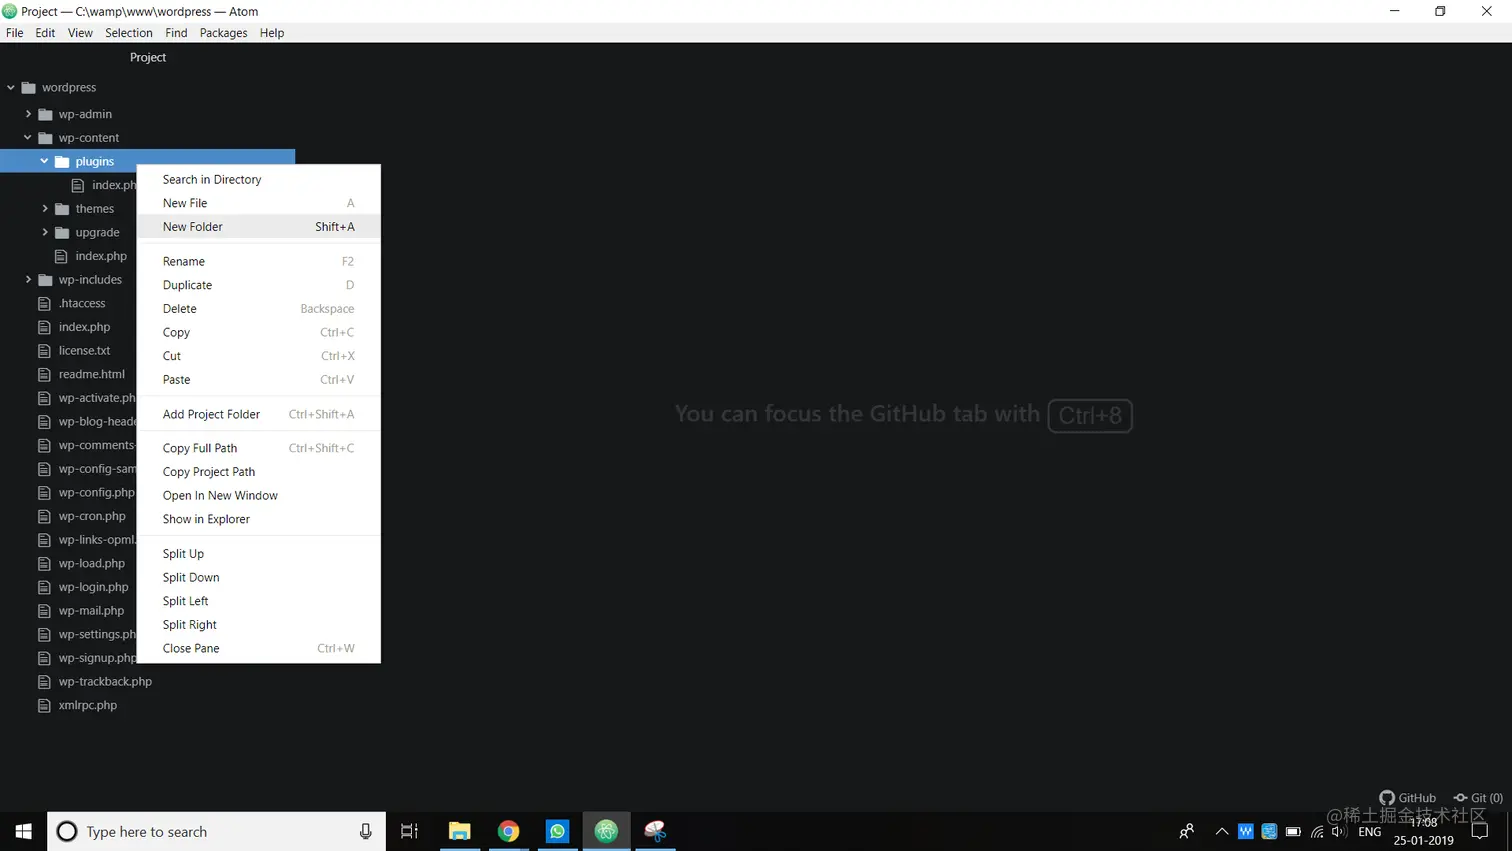1512x851 pixels.
Task: Choose Copy Project Path from context menu
Action: point(258,472)
